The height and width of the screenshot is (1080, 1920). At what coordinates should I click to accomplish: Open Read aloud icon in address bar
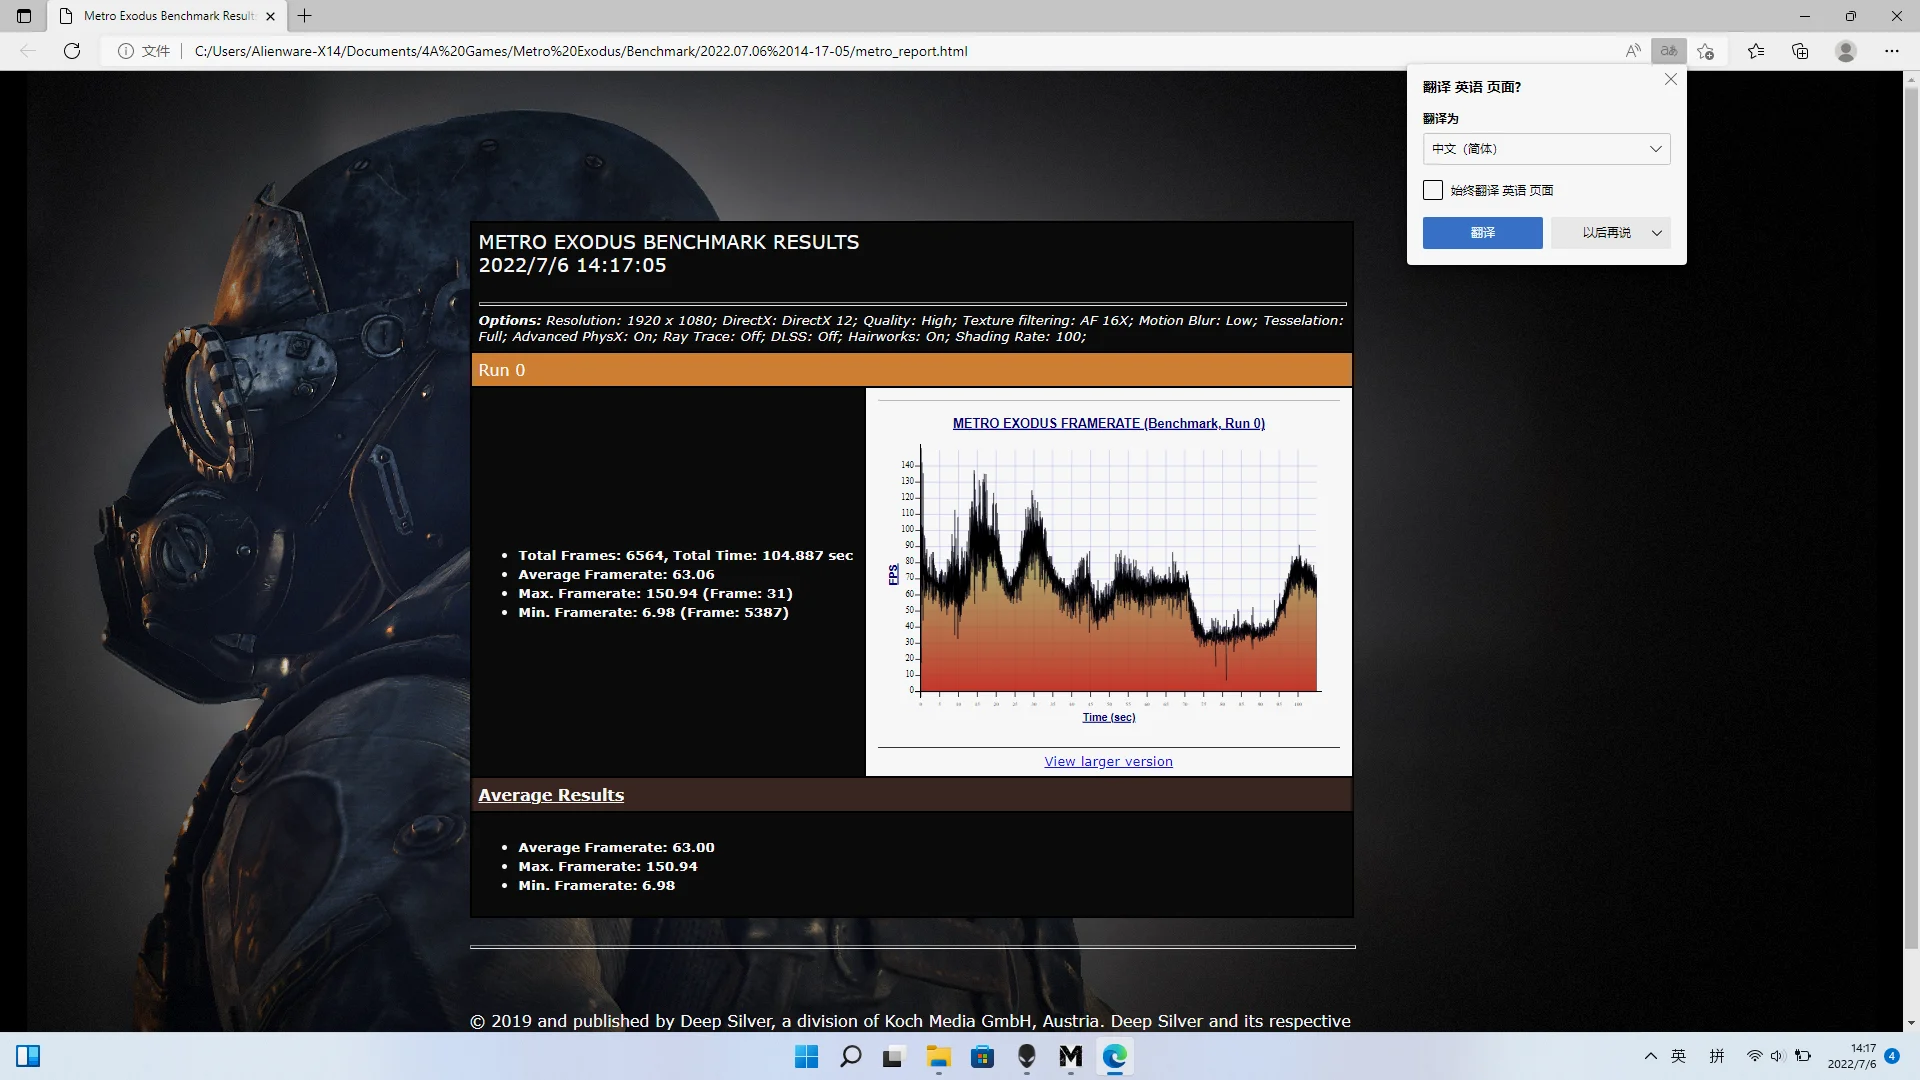[1633, 51]
